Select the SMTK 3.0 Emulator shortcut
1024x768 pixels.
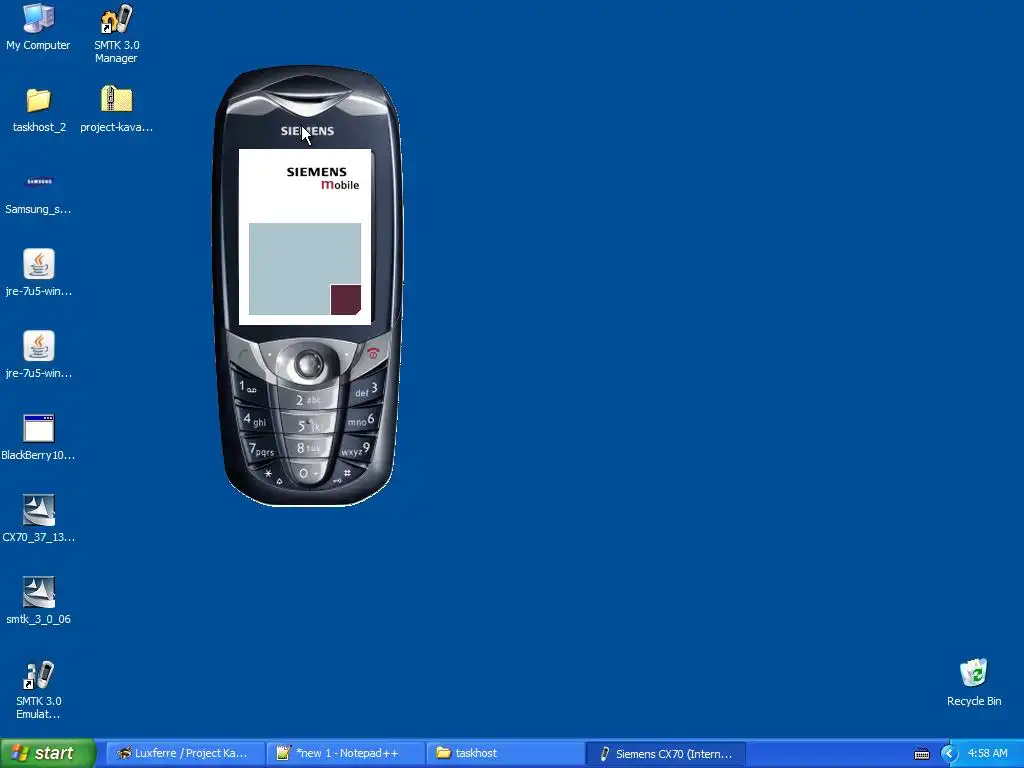point(39,690)
